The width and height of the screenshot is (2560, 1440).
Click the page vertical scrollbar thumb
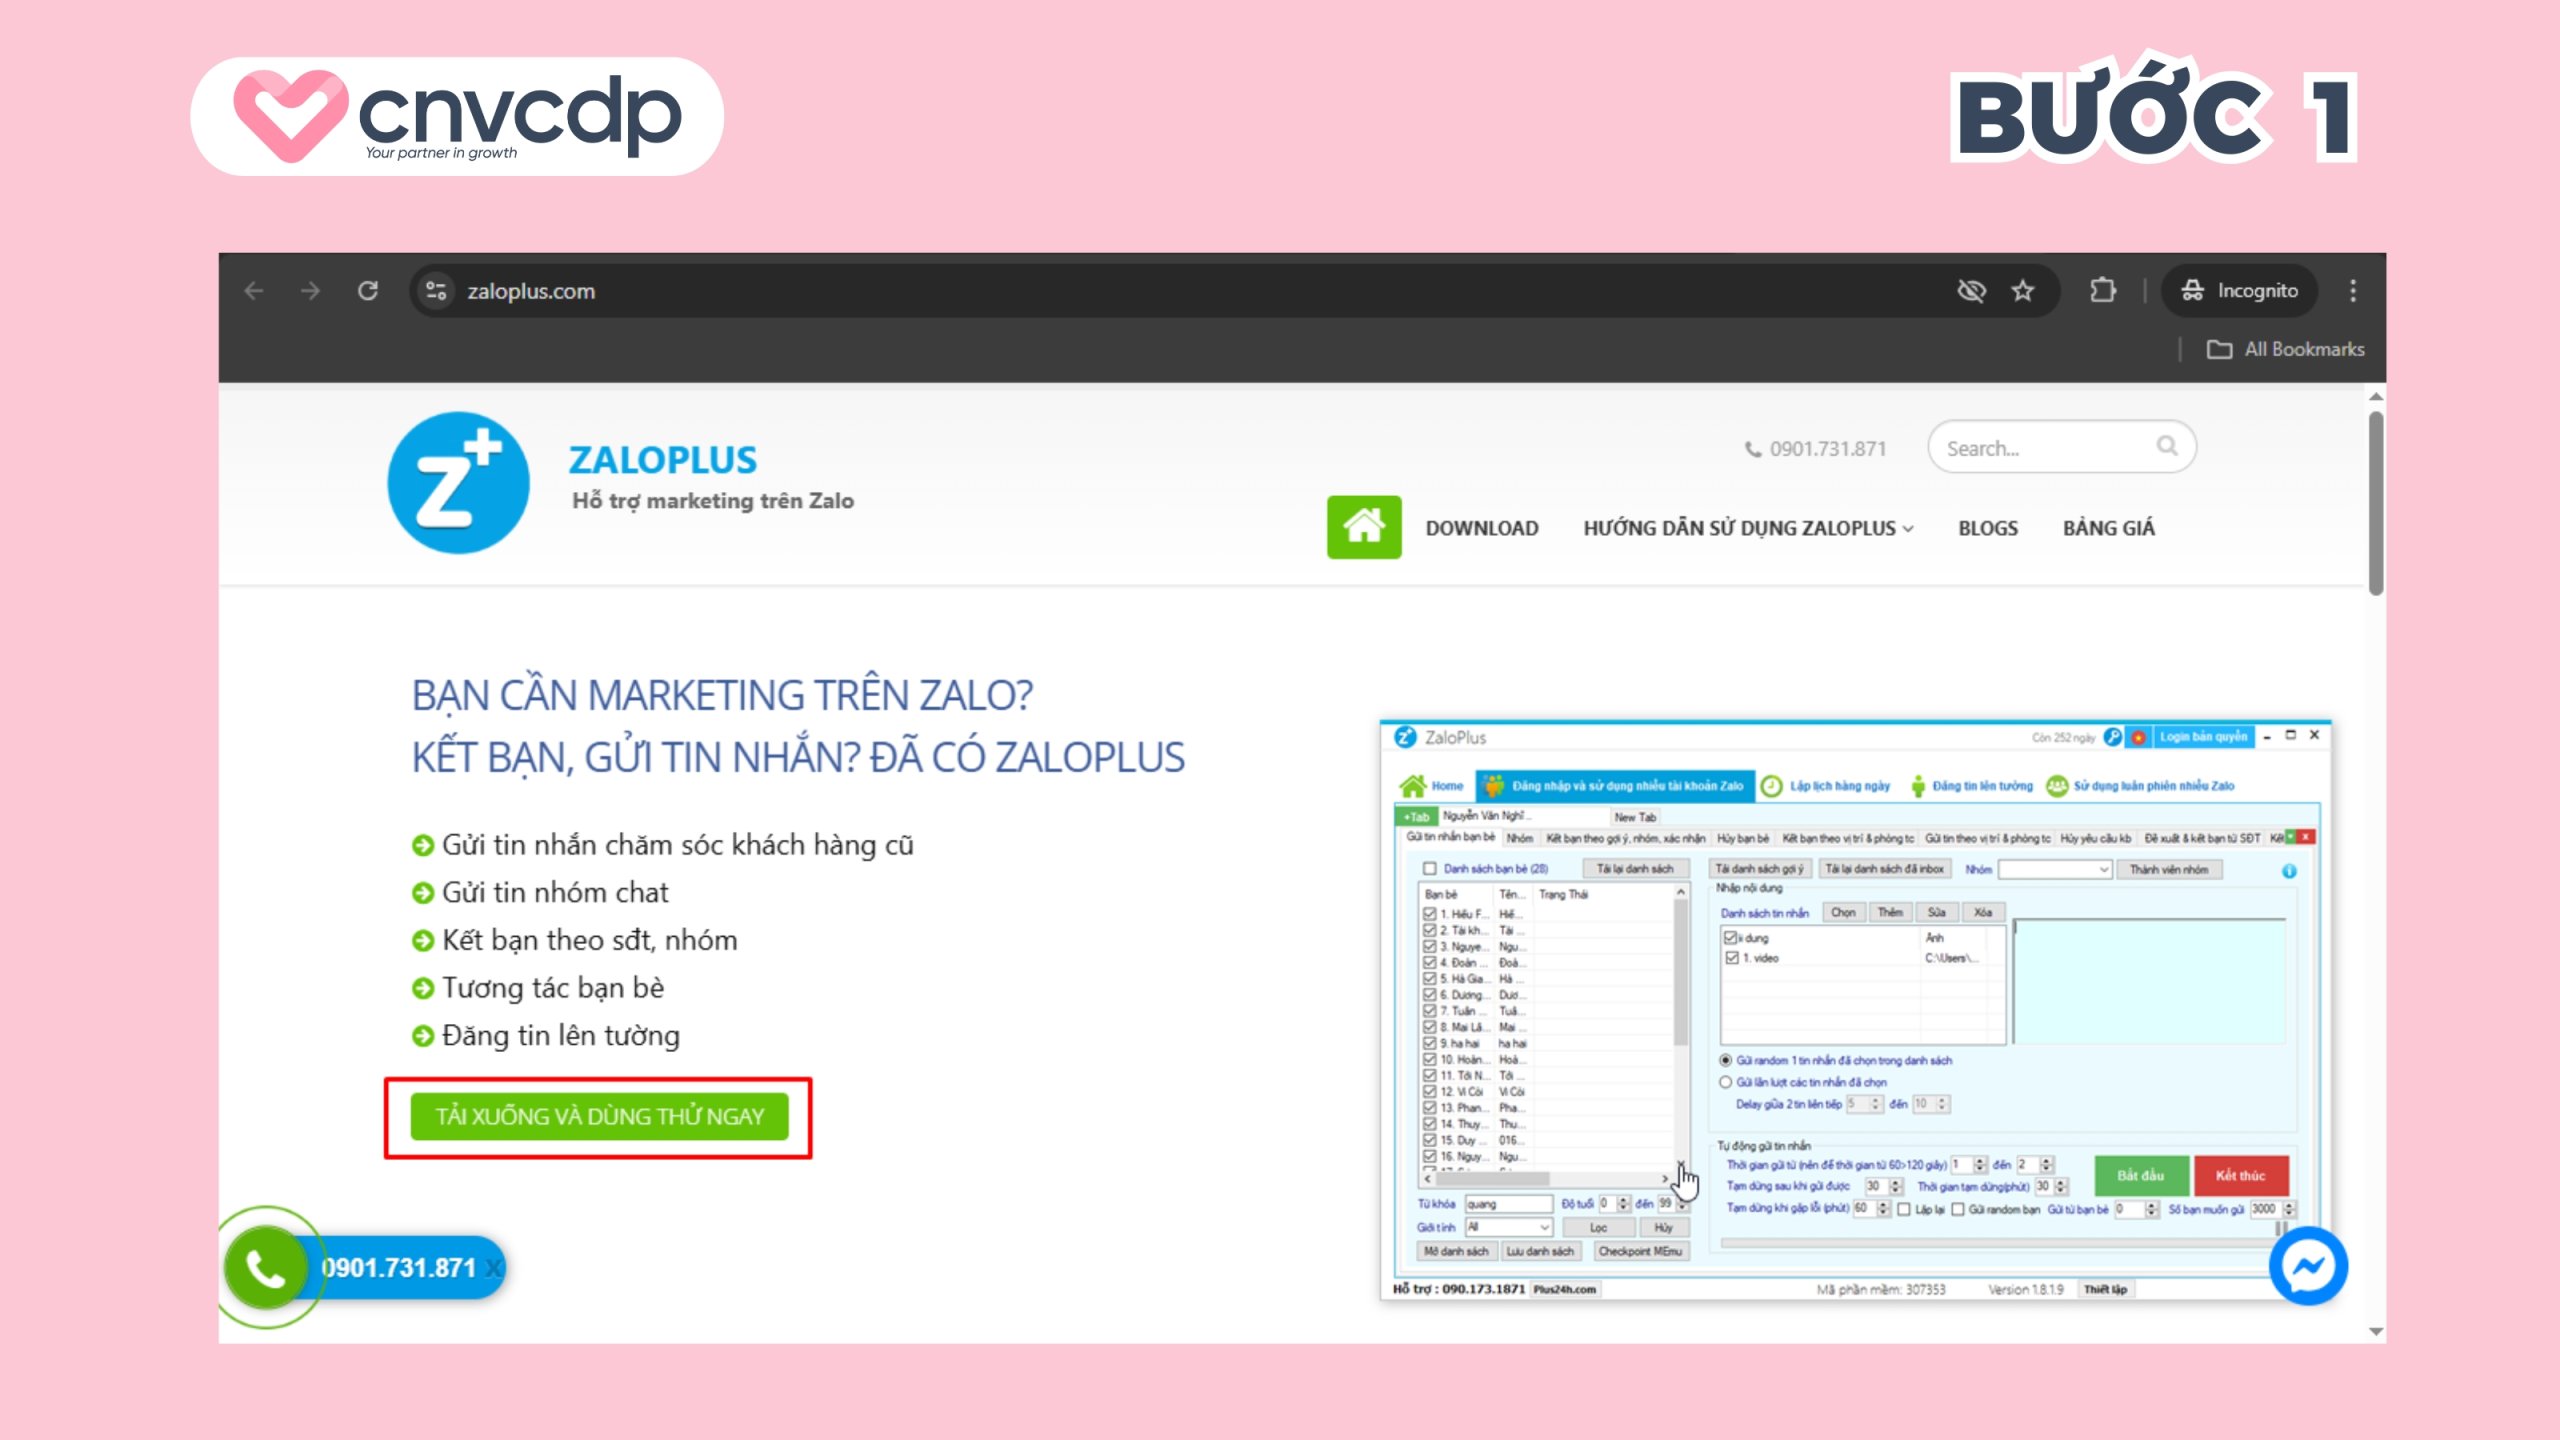[2376, 504]
